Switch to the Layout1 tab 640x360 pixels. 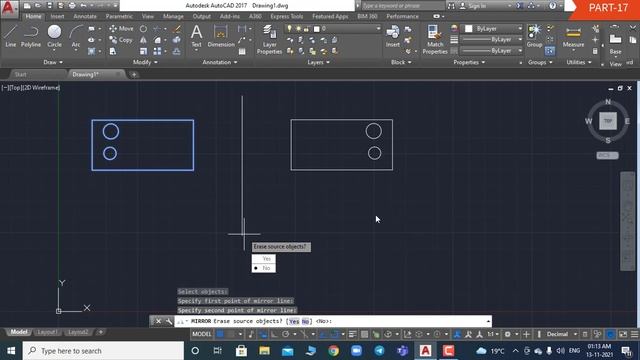(47, 332)
